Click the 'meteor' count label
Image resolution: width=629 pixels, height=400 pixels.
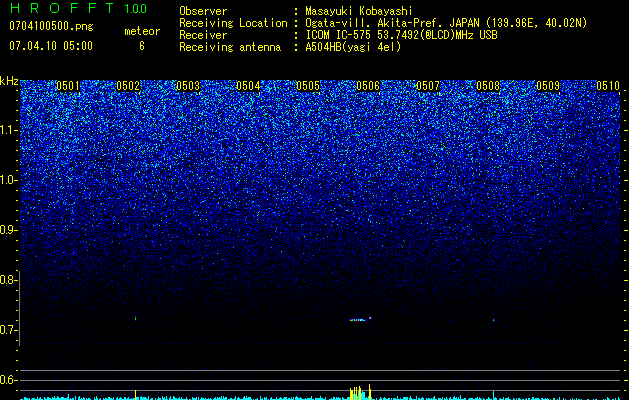tap(142, 31)
